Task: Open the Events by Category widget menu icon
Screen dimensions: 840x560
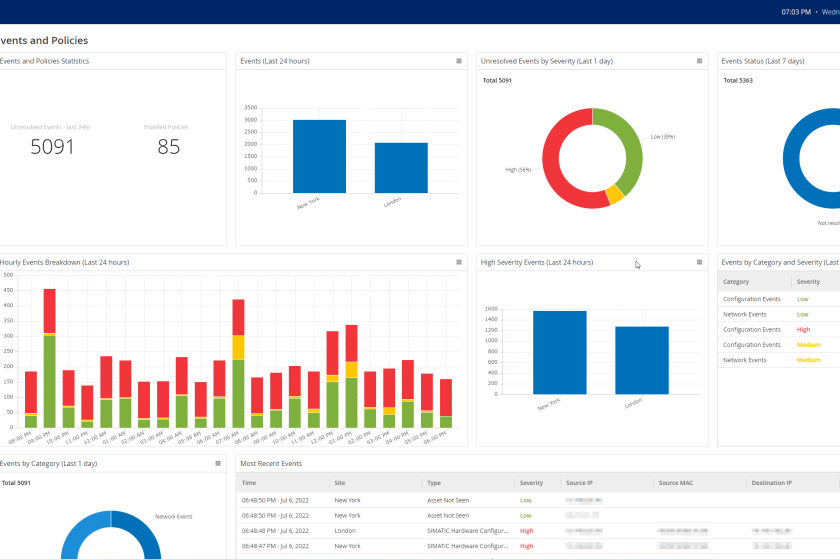Action: coord(218,464)
